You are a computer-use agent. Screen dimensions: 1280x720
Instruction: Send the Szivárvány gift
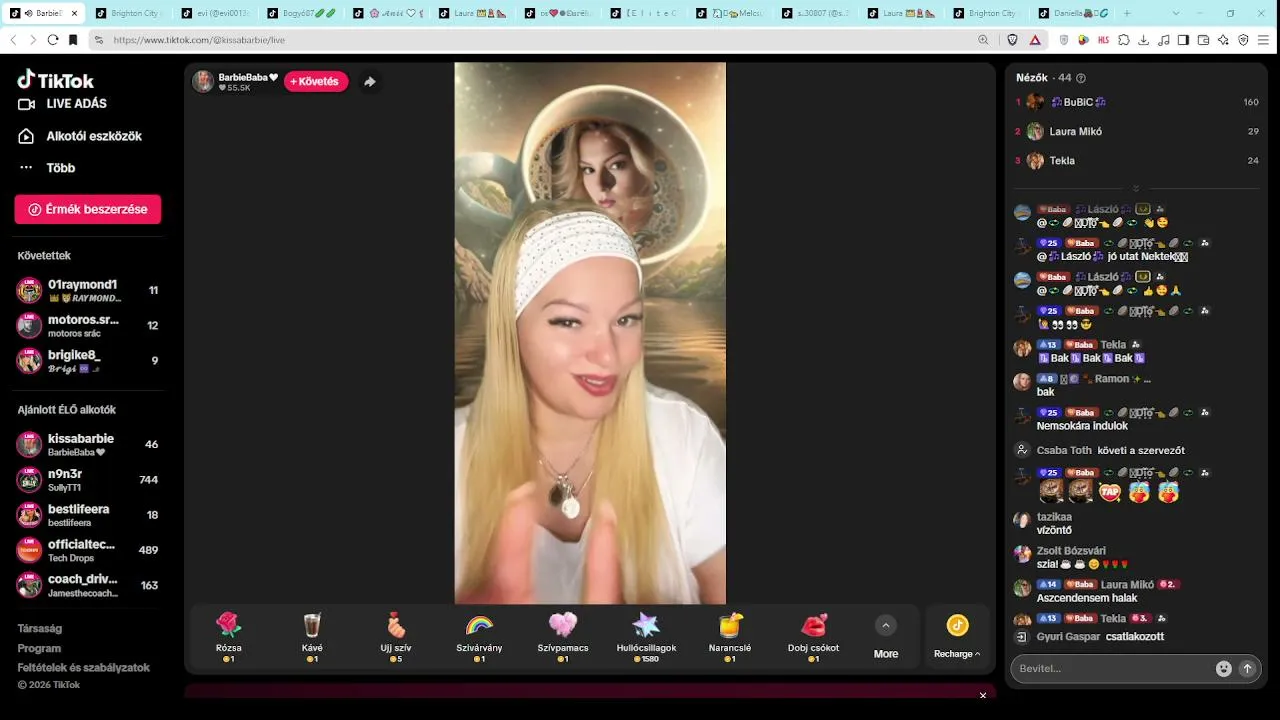point(479,637)
